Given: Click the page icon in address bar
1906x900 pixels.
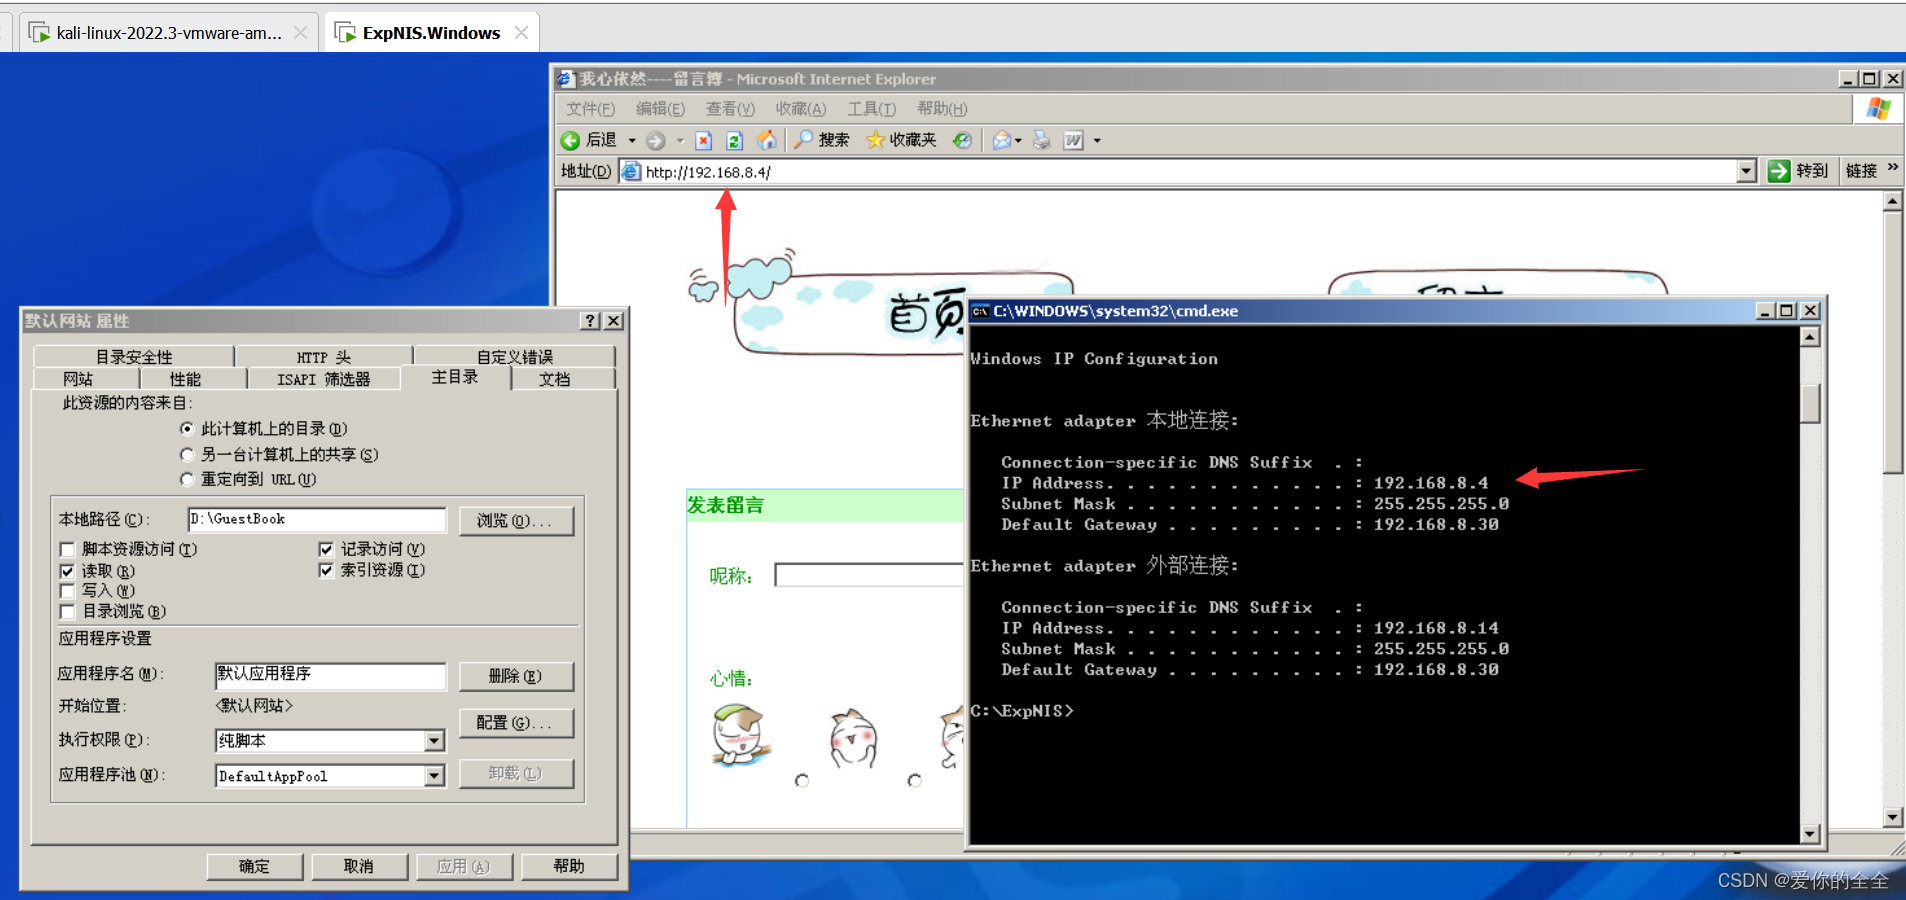Looking at the screenshot, I should (631, 172).
